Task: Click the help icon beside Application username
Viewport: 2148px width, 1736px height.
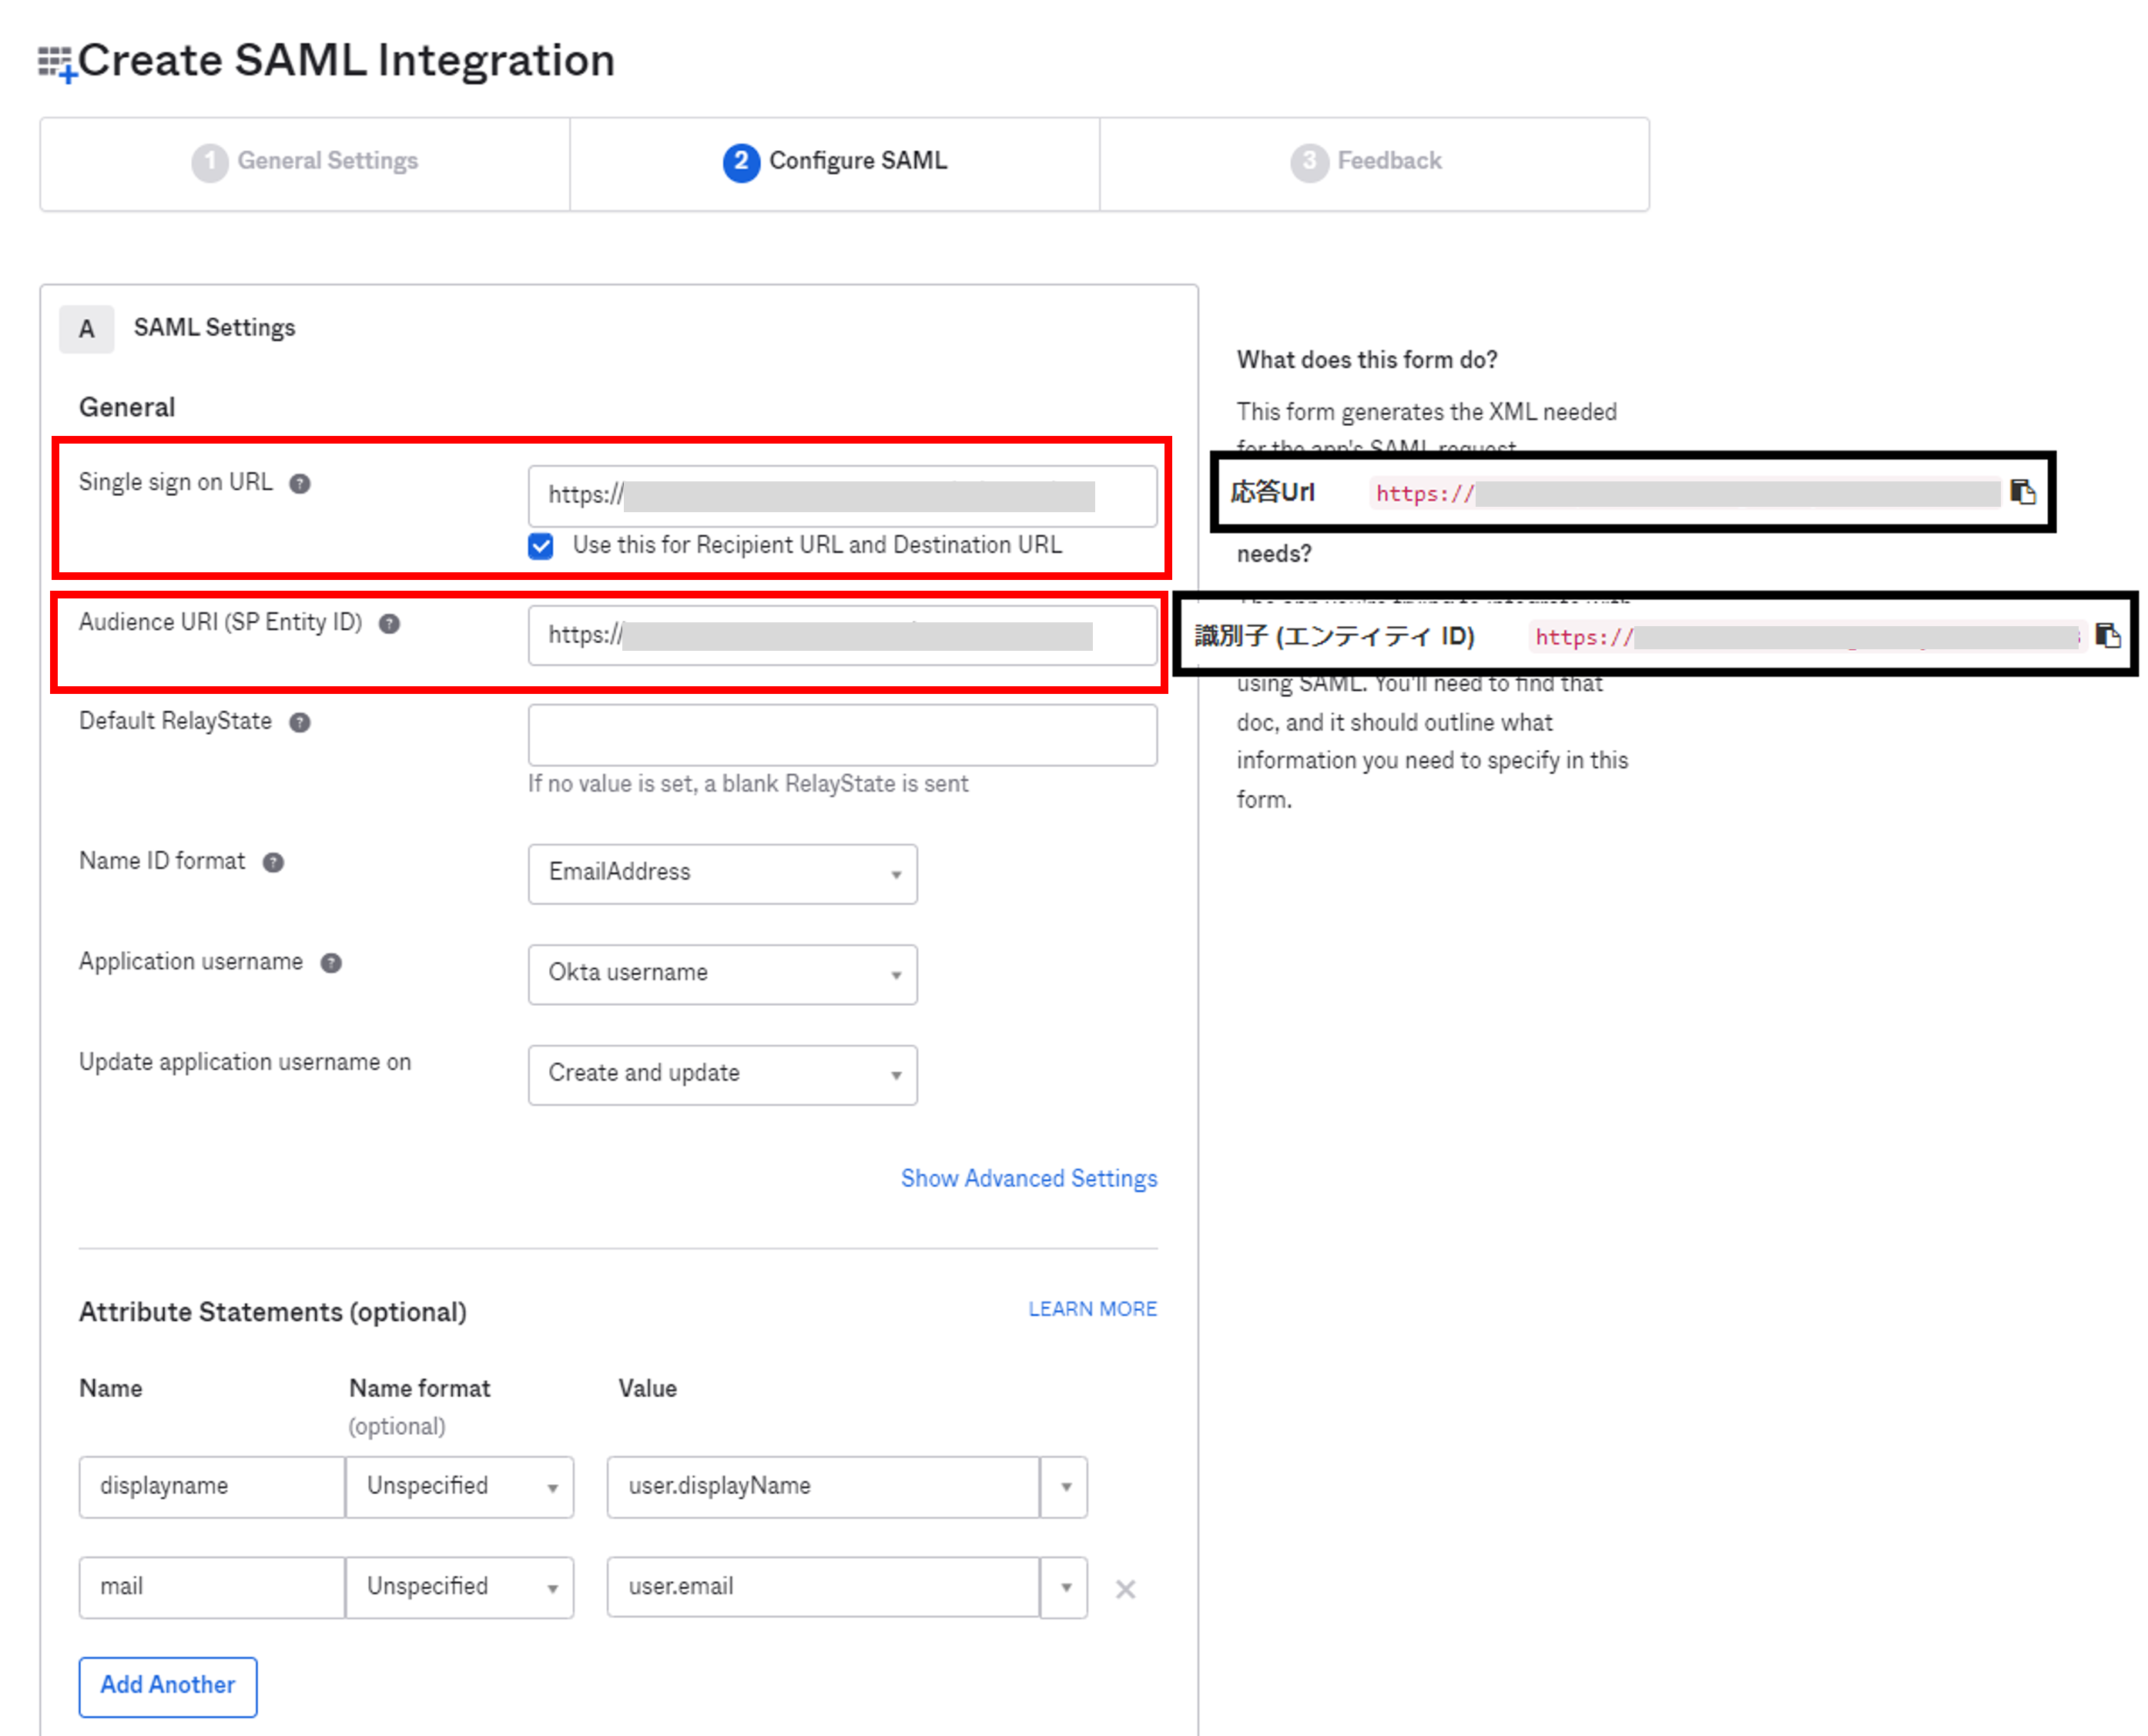Action: pyautogui.click(x=331, y=963)
